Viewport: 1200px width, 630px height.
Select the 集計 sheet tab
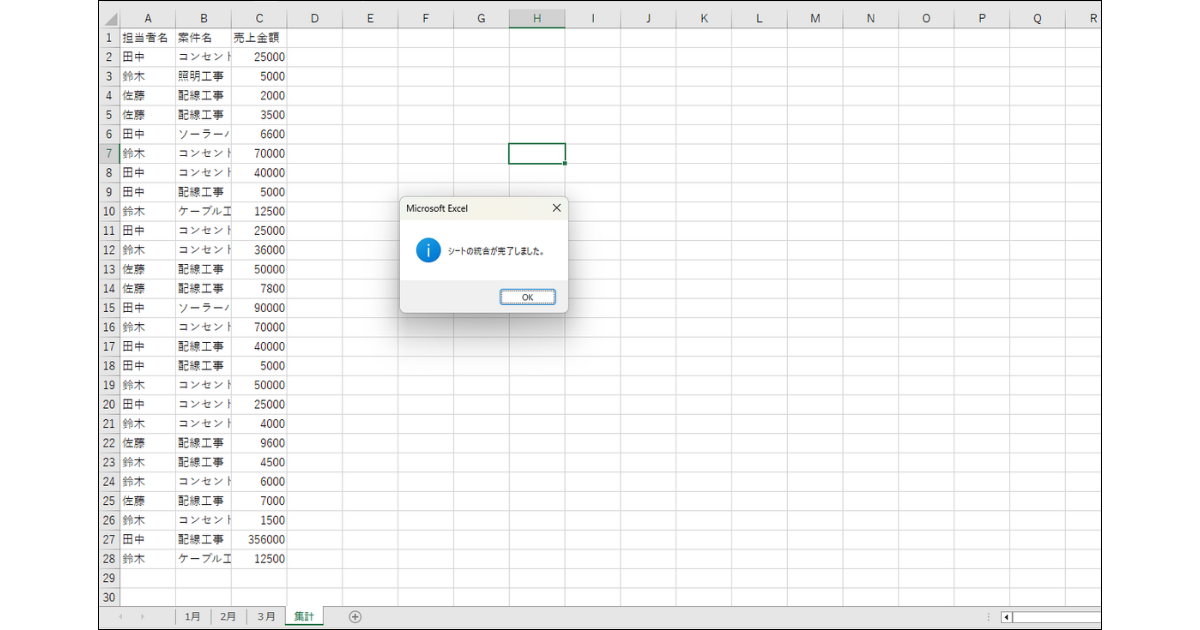pyautogui.click(x=304, y=617)
